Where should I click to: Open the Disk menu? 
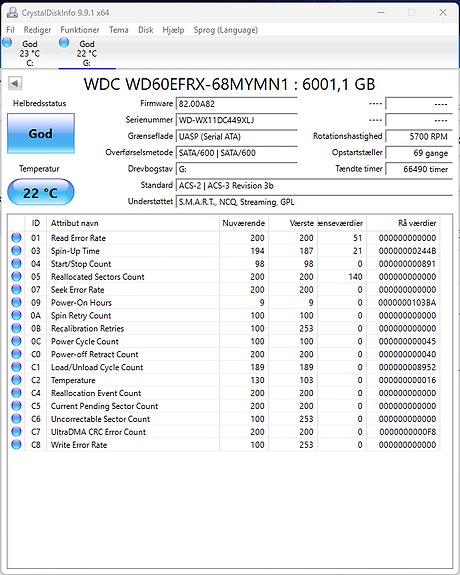pyautogui.click(x=145, y=30)
